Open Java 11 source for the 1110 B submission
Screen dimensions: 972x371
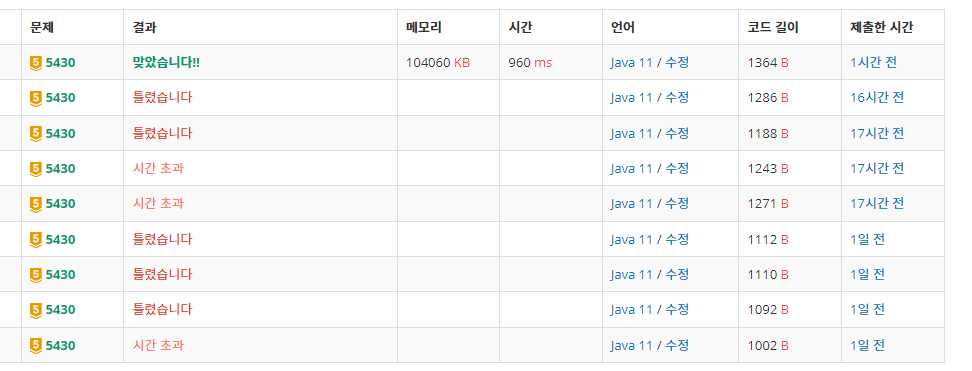click(632, 274)
